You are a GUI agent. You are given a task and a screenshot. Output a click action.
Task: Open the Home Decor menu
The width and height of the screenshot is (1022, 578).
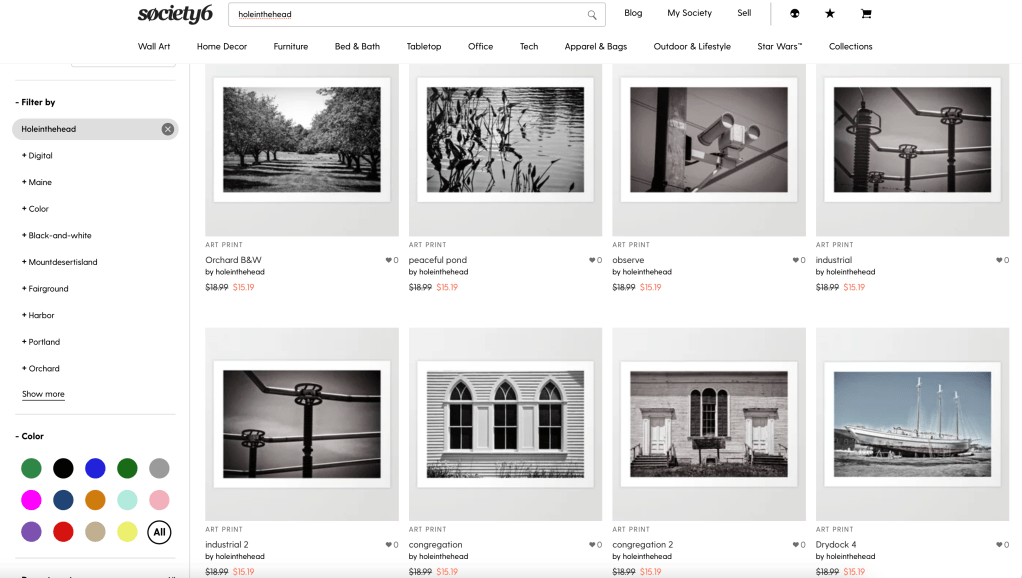(x=222, y=46)
